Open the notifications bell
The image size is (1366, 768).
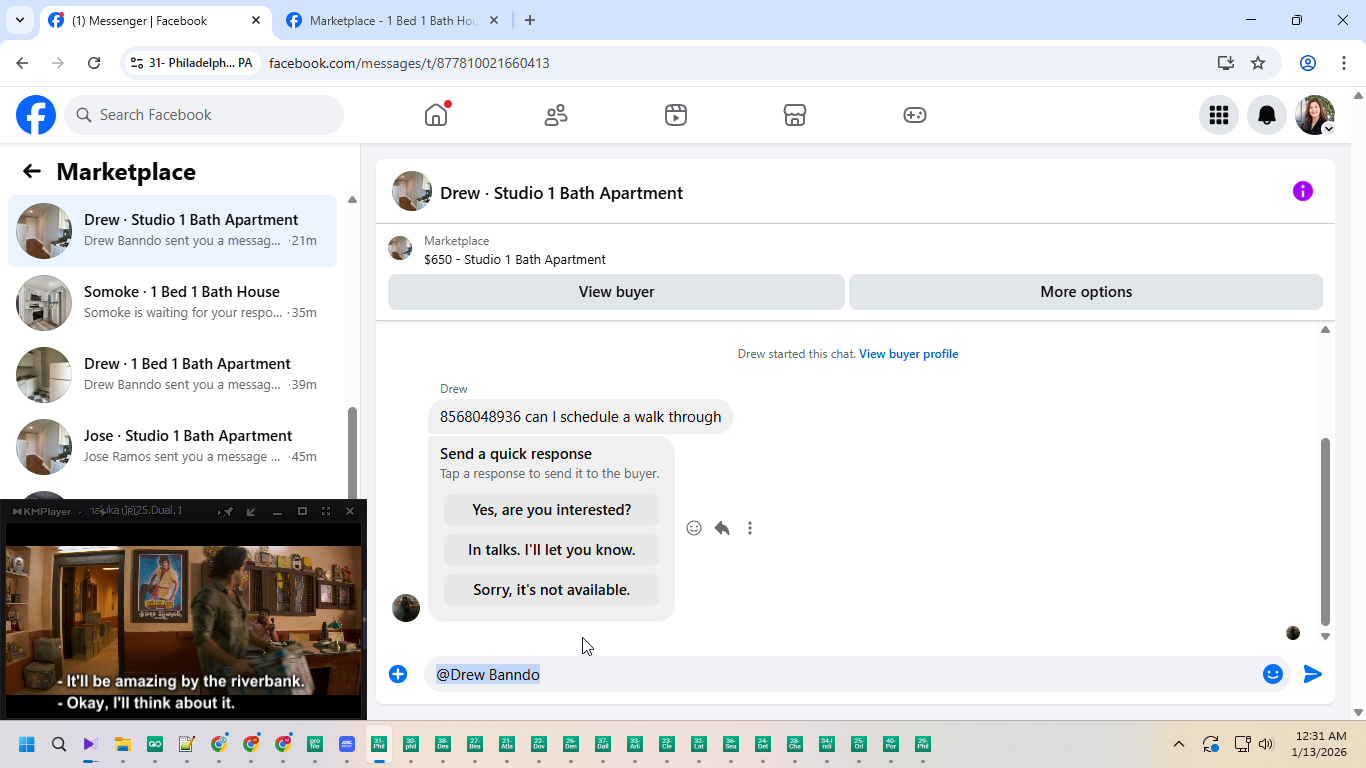(x=1267, y=115)
